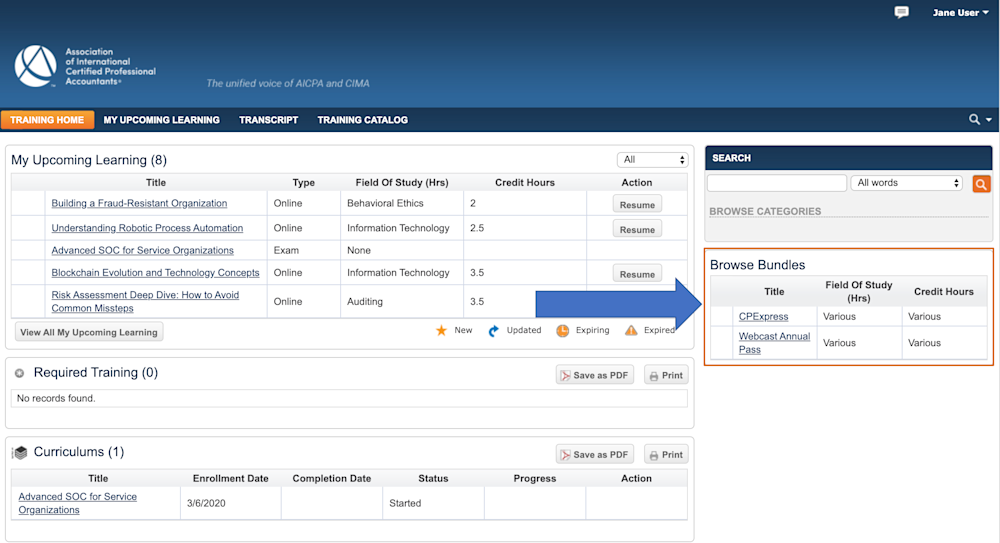The height and width of the screenshot is (543, 1000).
Task: Click the Enrollment Date column header
Action: point(231,479)
